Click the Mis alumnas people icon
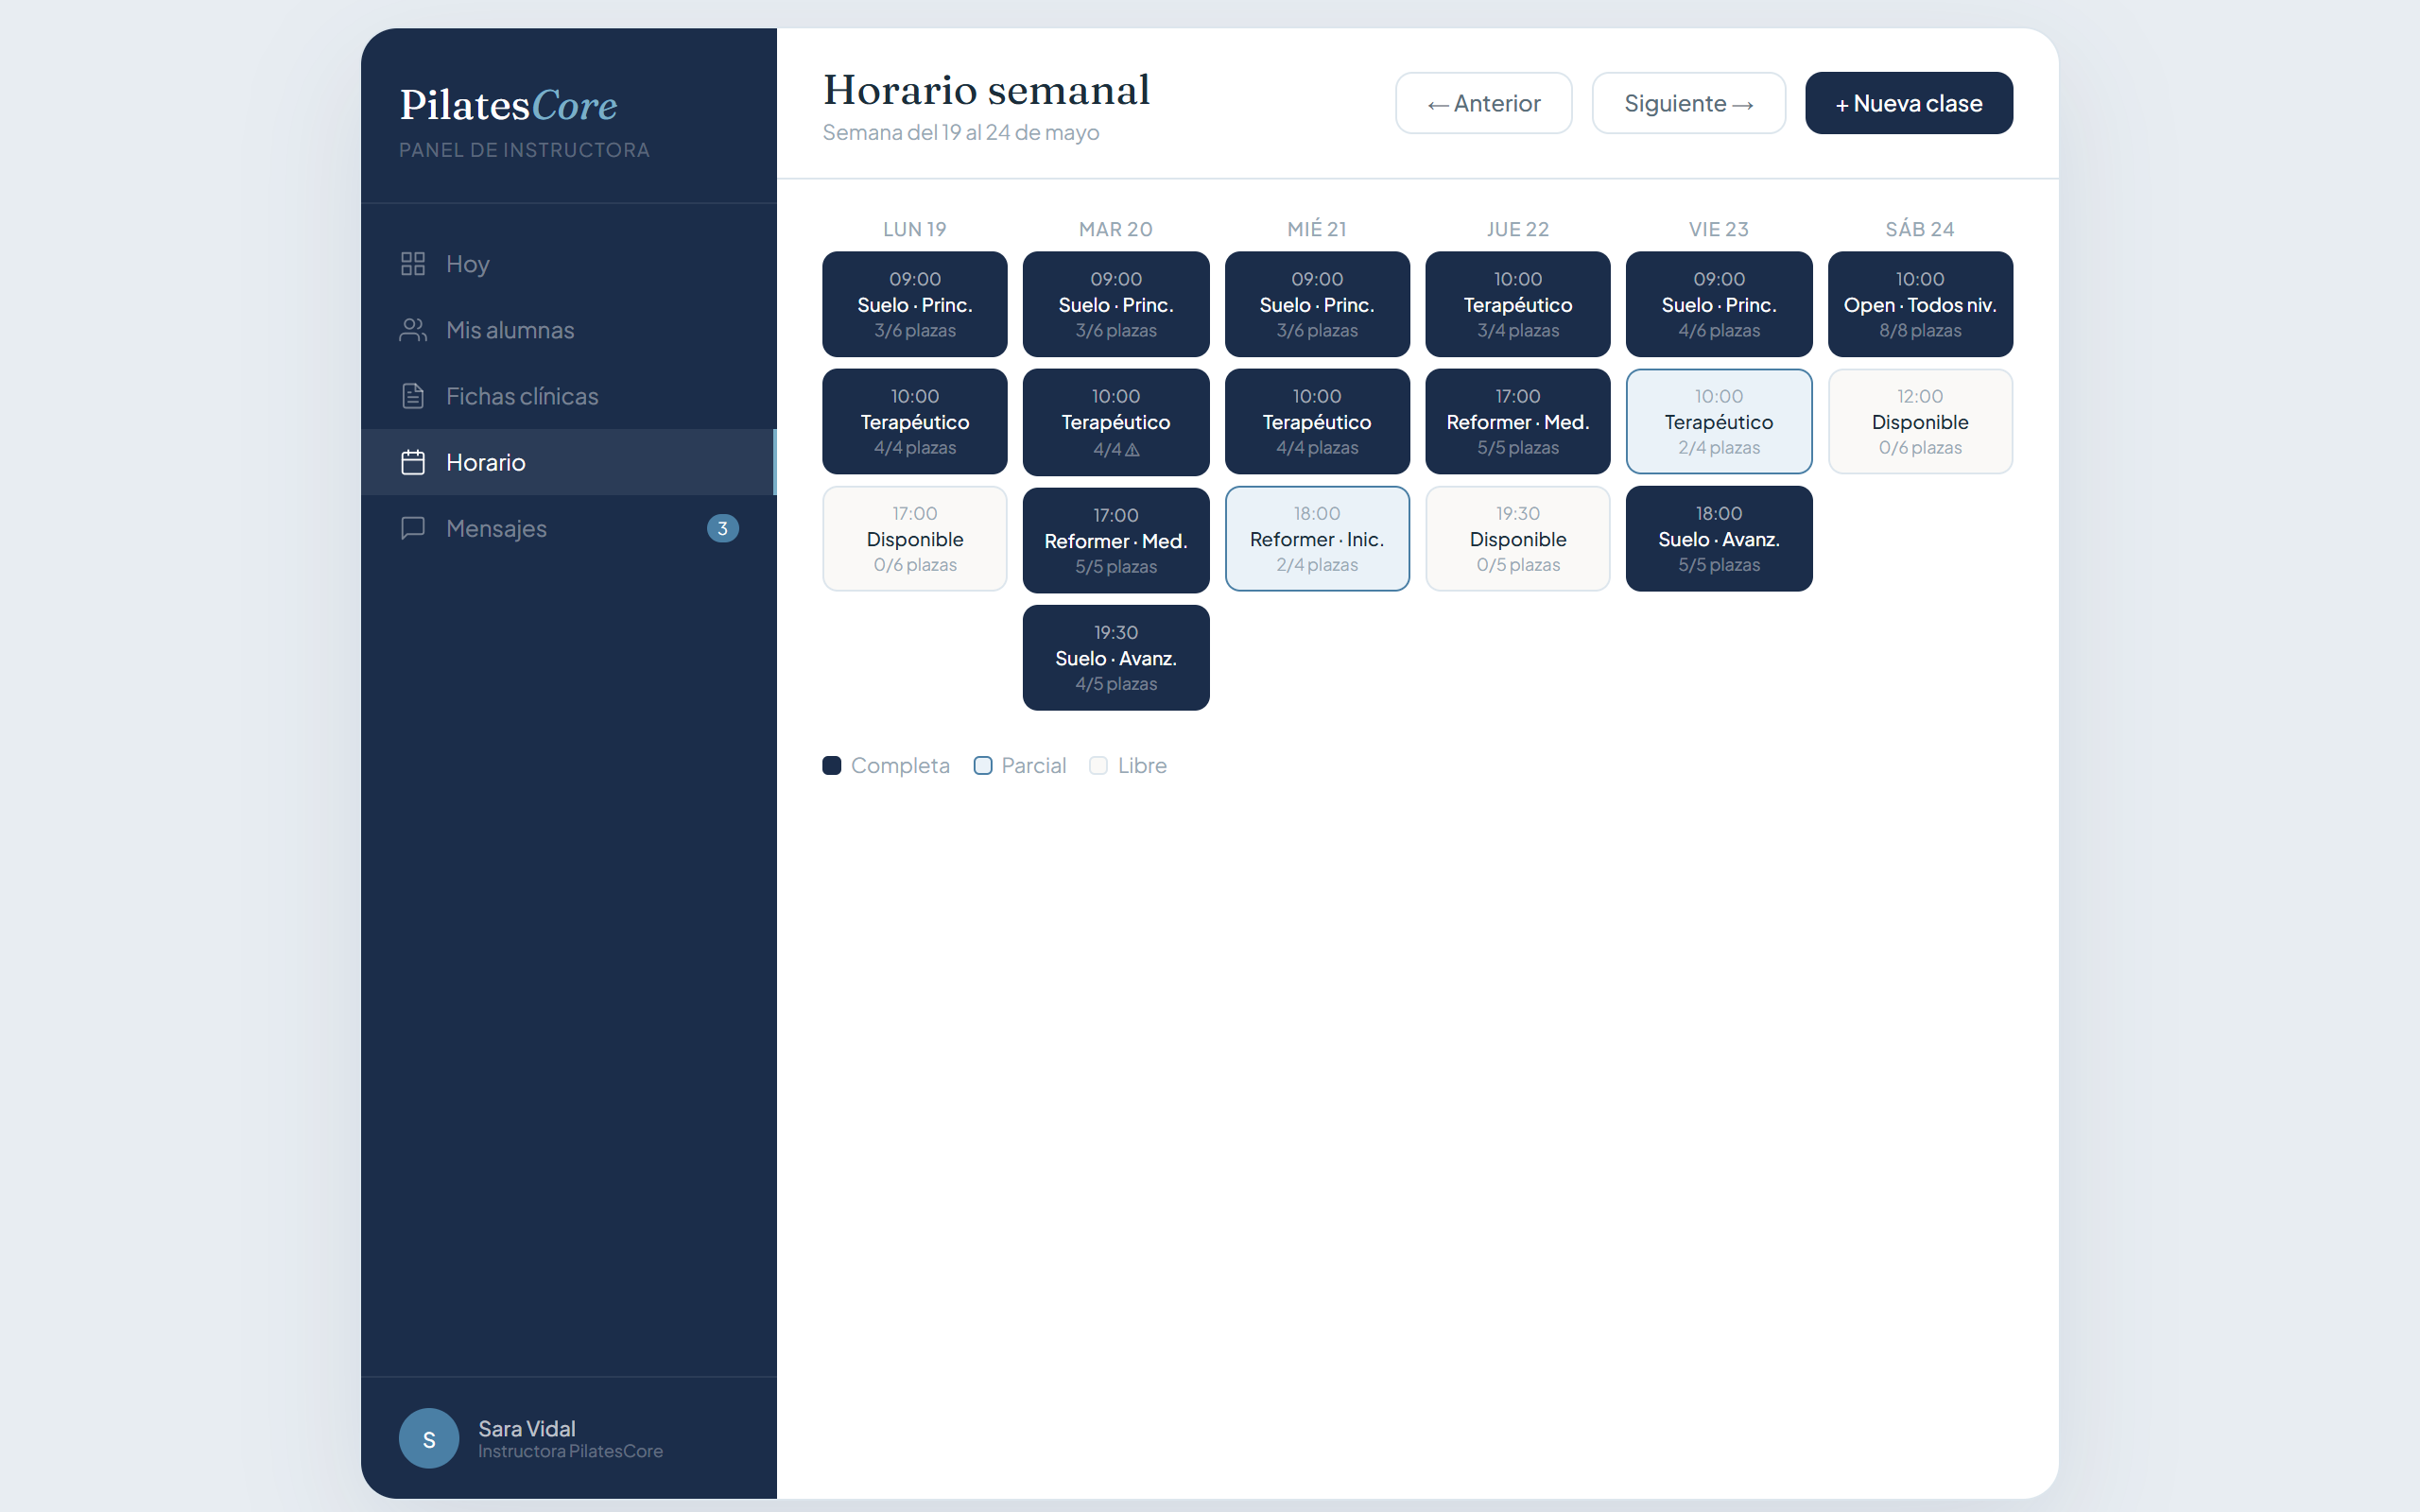Screen dimensions: 2420x1512 tap(413, 330)
